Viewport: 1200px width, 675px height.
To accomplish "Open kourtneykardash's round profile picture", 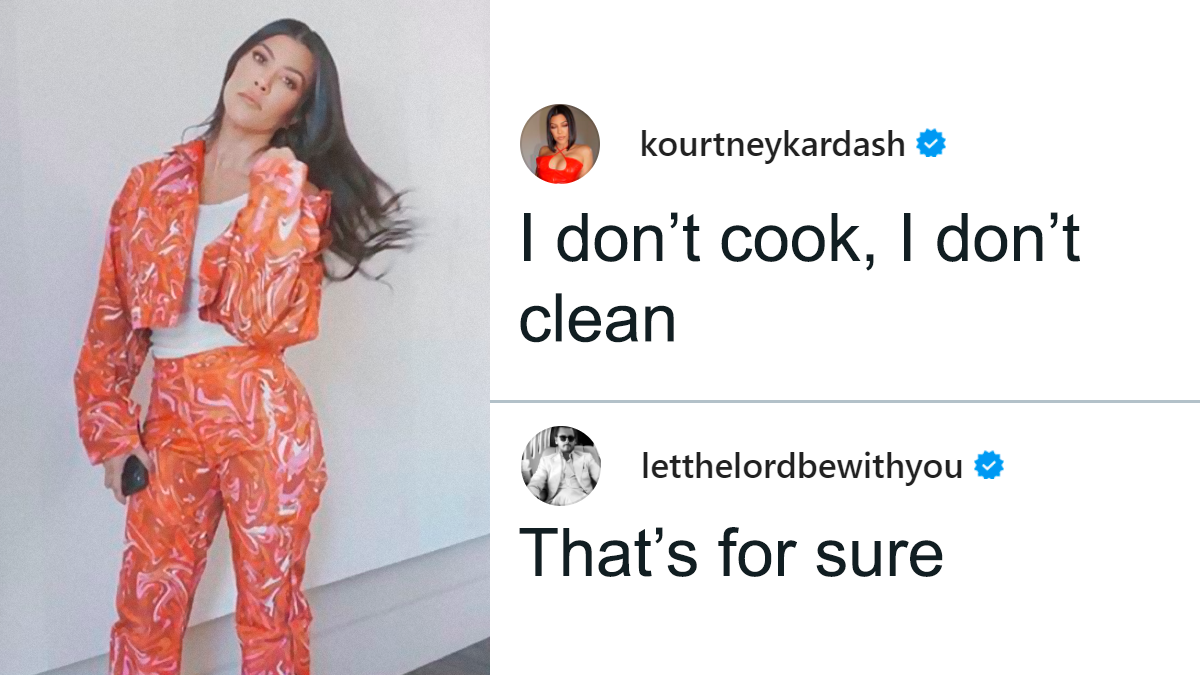I will 559,144.
